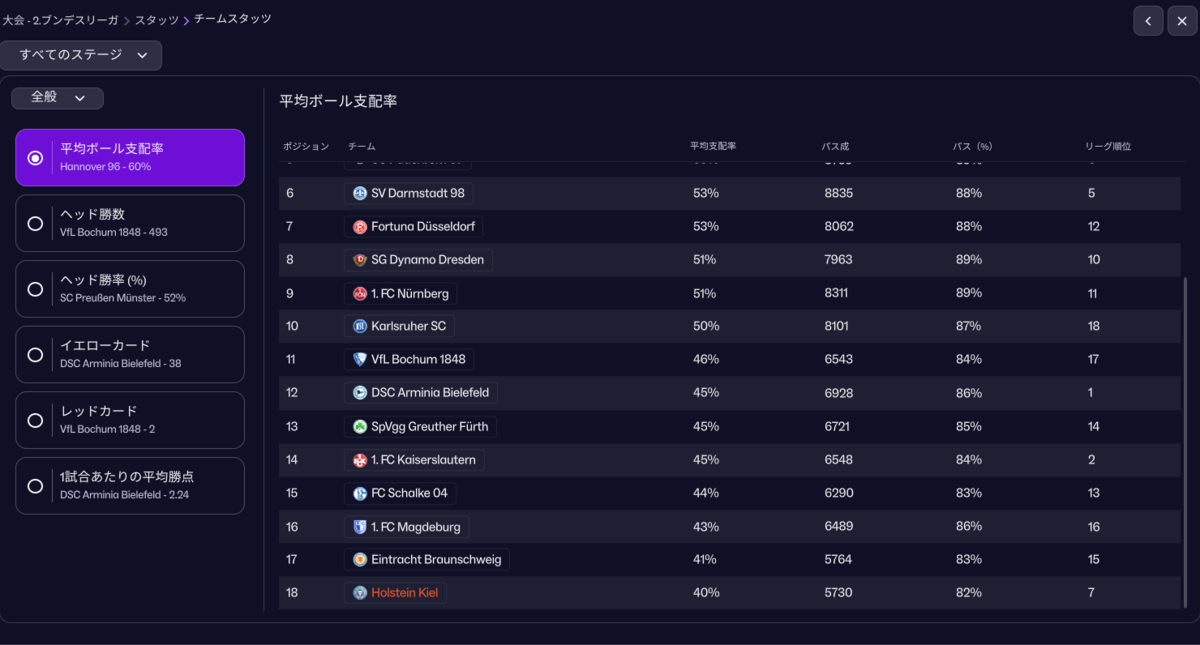
Task: Expand the 全般 category dropdown
Action: [x=57, y=97]
